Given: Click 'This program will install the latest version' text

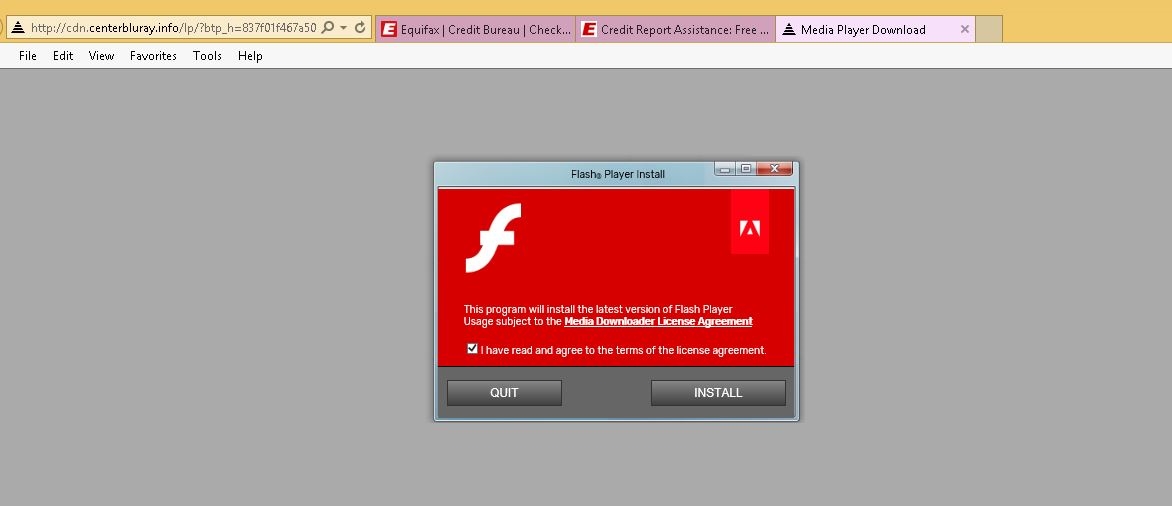Looking at the screenshot, I should click(598, 309).
